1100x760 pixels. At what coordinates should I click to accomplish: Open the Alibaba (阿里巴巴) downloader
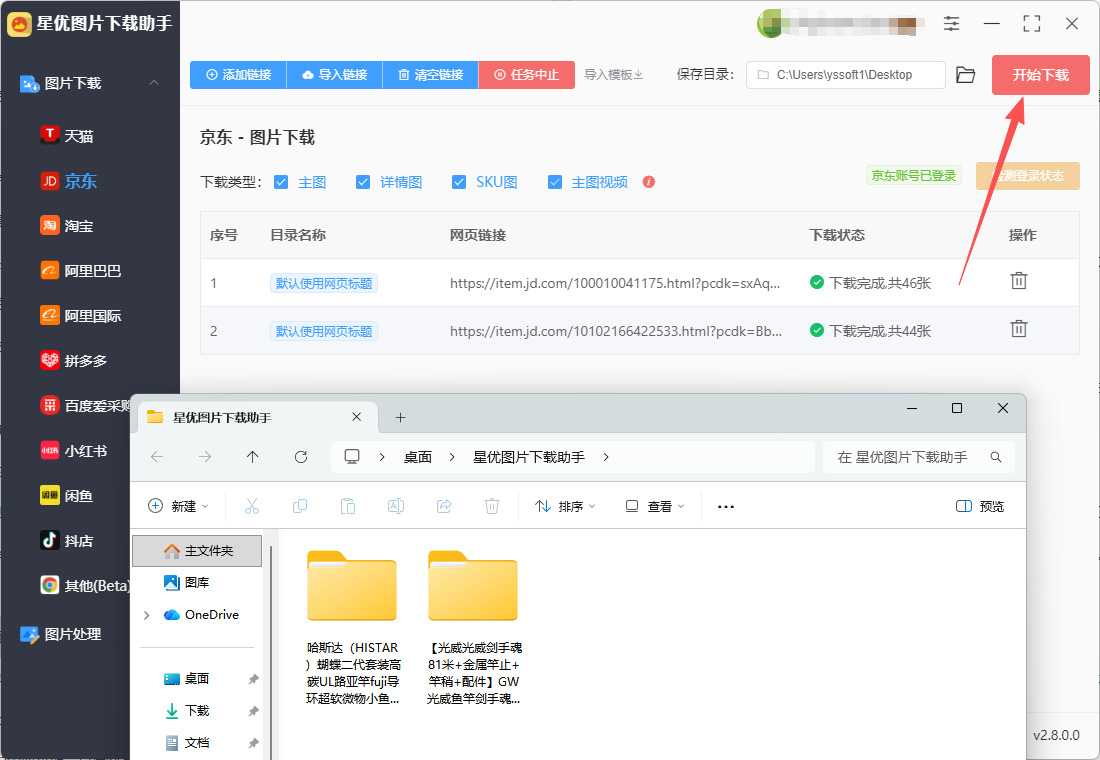(x=81, y=271)
